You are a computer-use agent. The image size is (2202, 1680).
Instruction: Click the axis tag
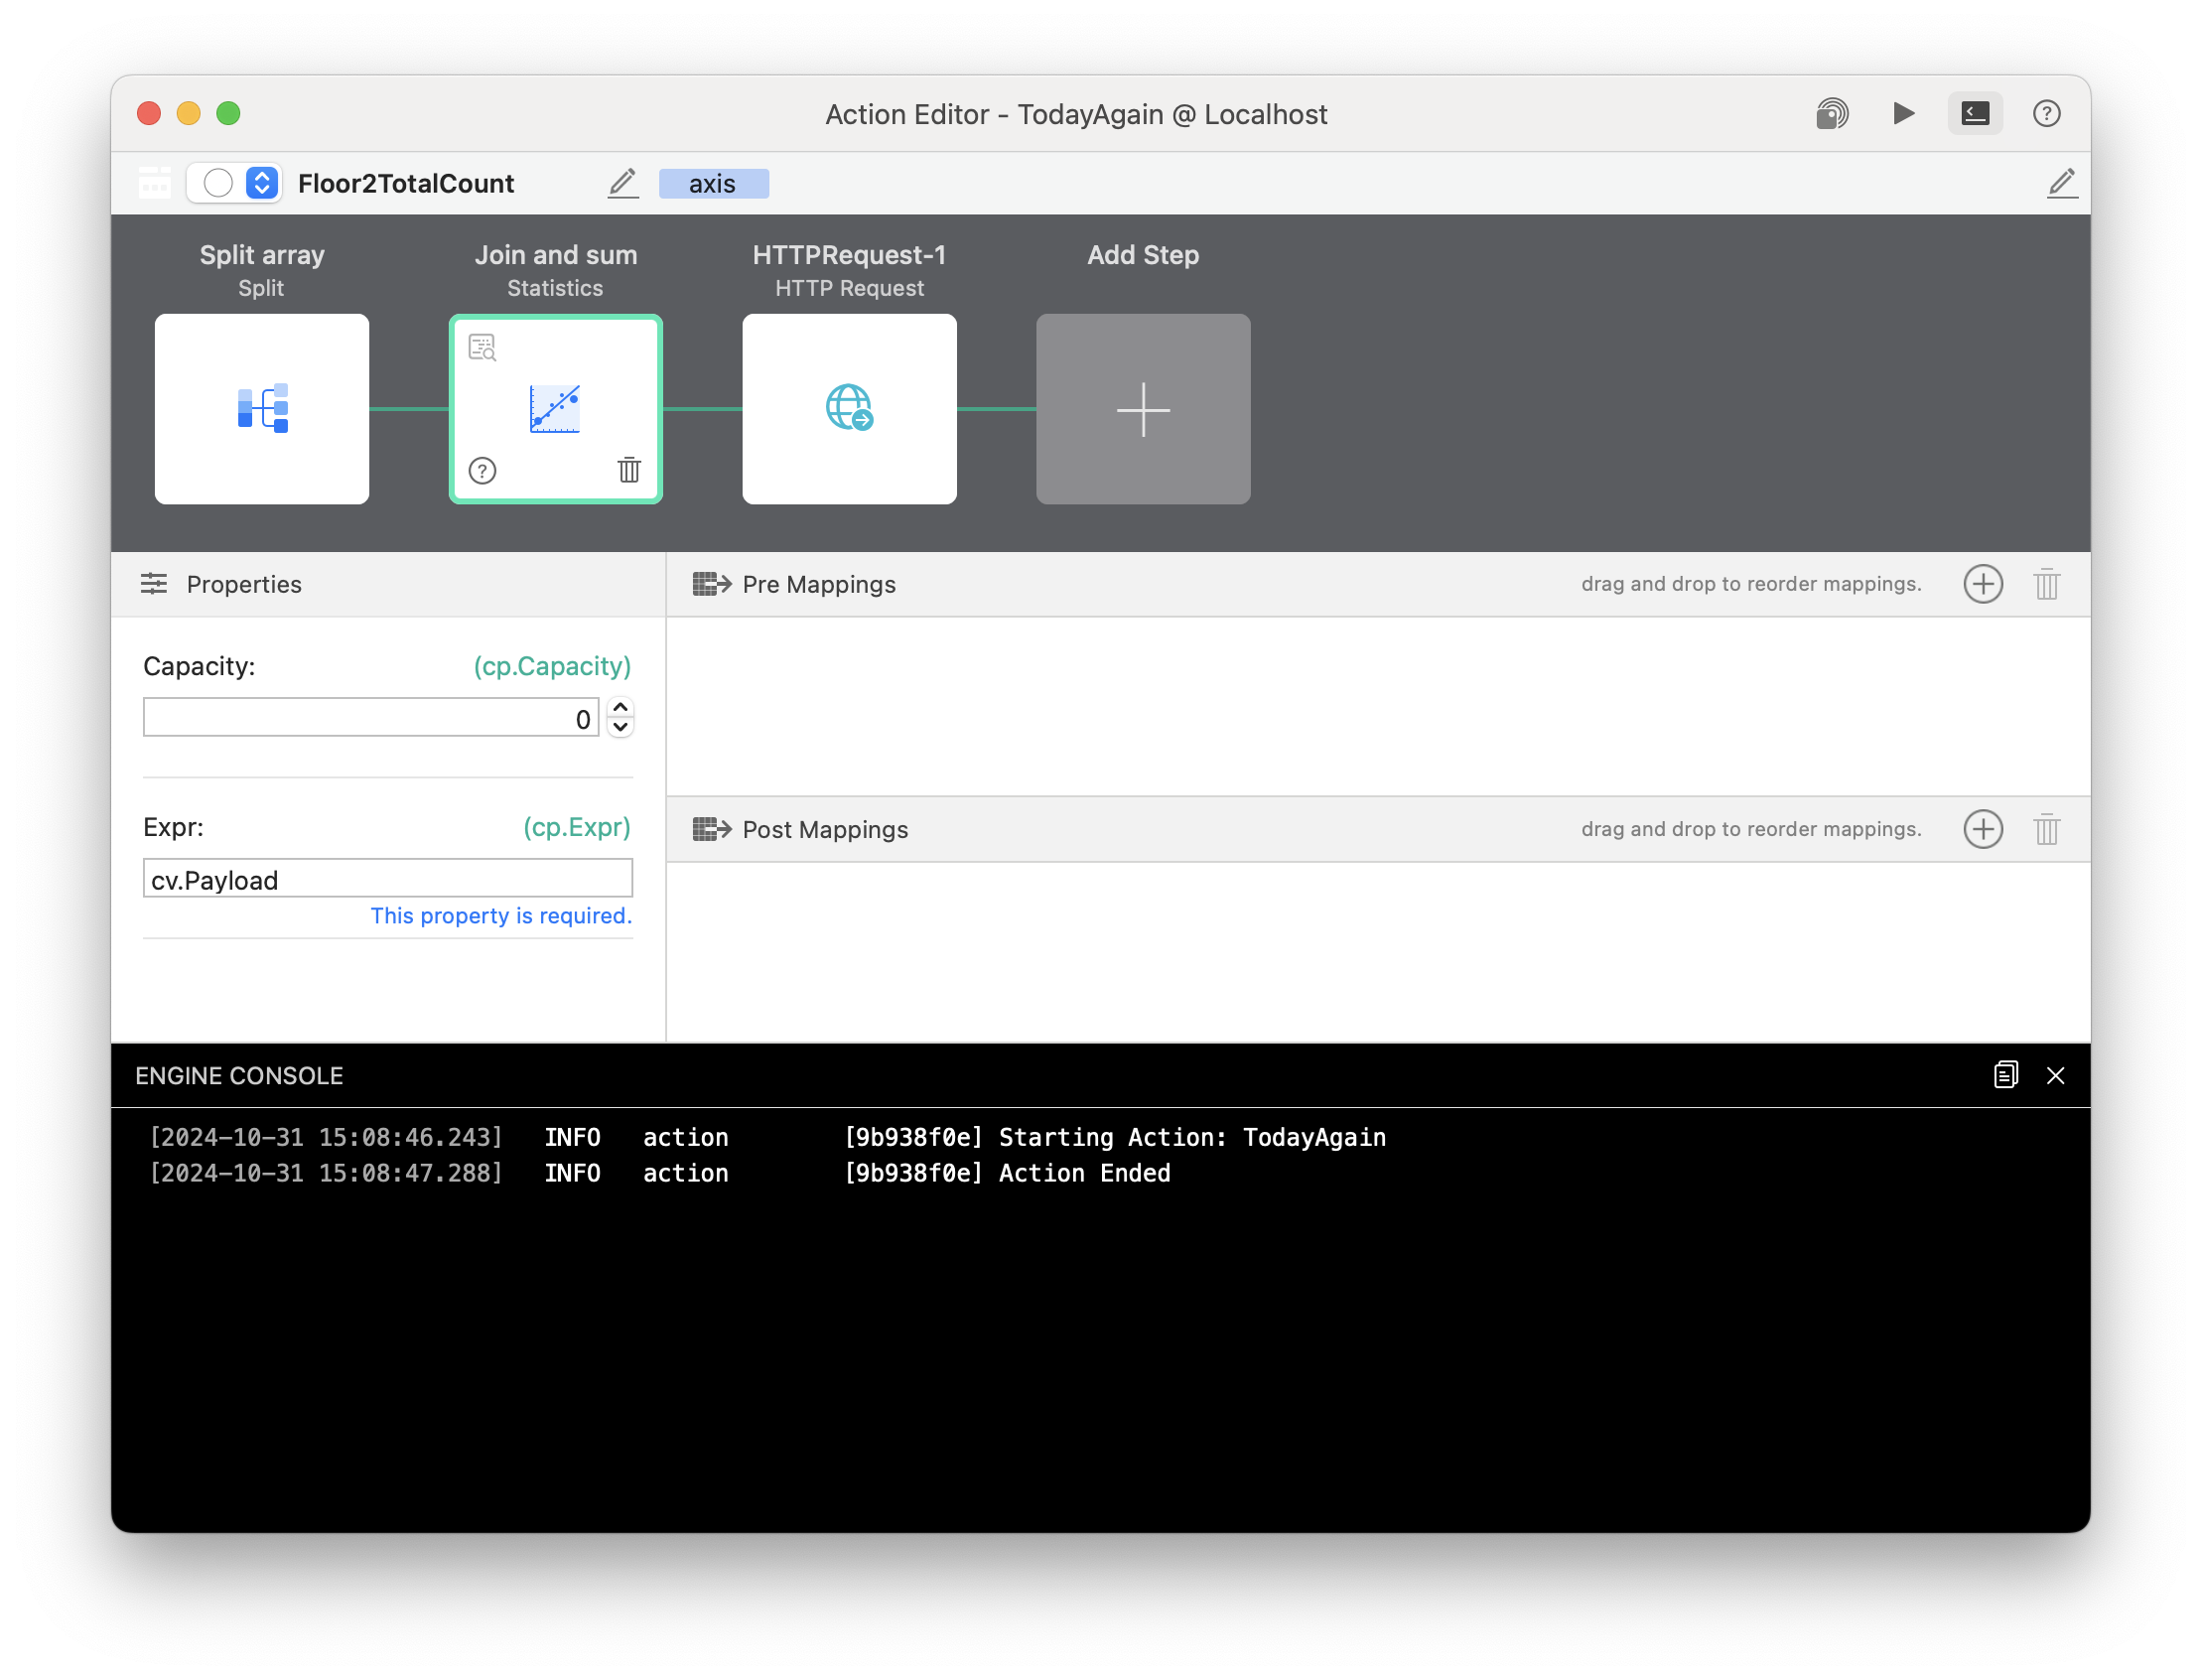point(713,184)
